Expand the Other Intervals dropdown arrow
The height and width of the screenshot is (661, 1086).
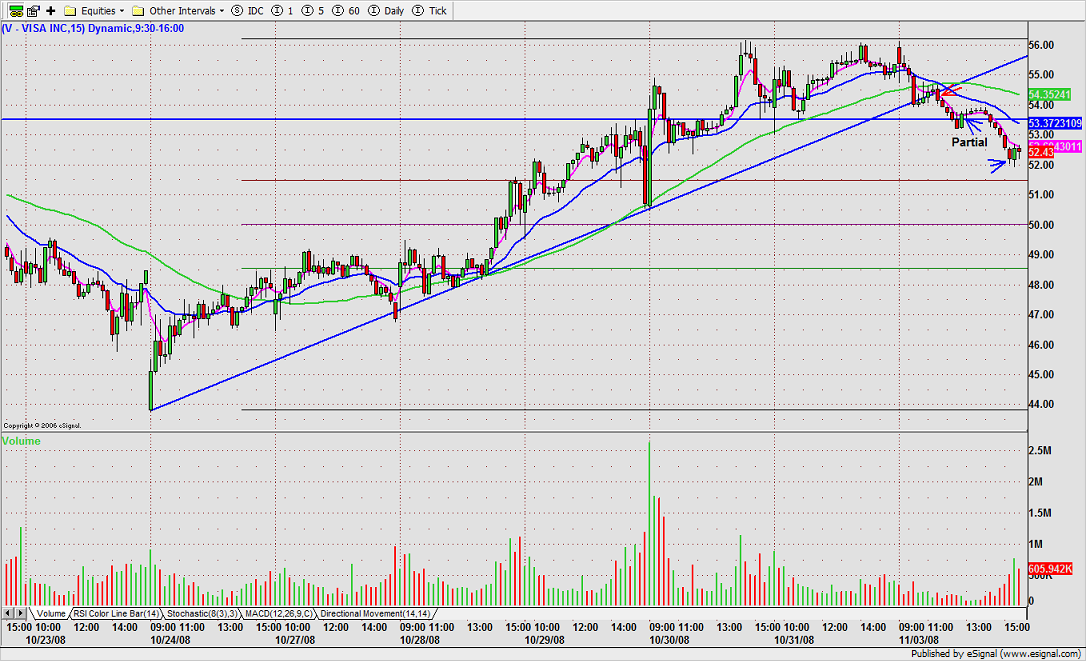pyautogui.click(x=222, y=10)
